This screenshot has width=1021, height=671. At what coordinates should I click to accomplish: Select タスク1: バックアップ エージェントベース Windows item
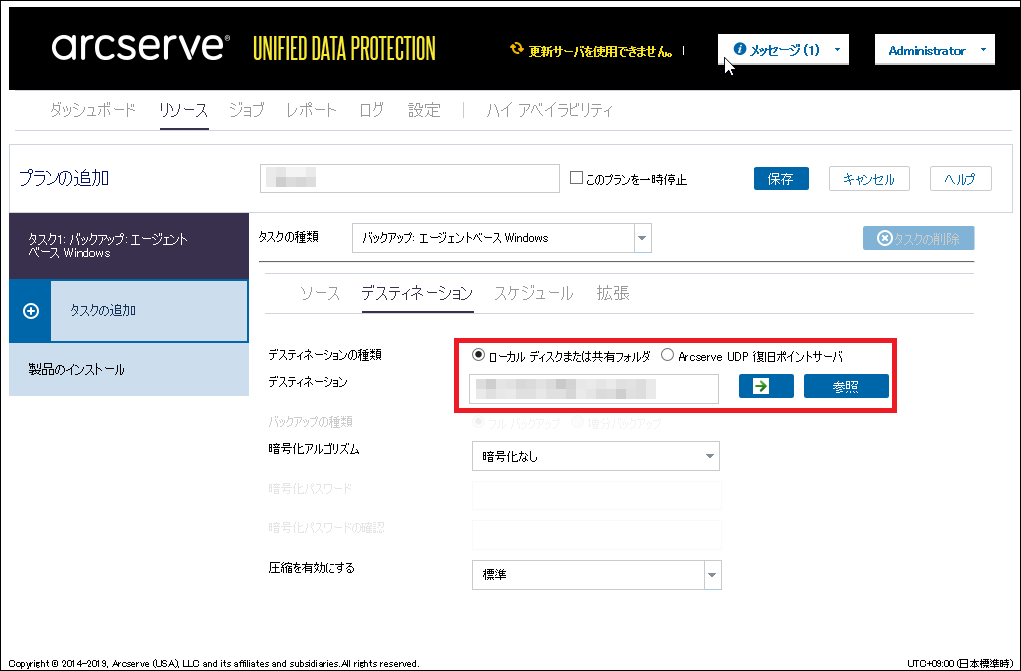(129, 246)
